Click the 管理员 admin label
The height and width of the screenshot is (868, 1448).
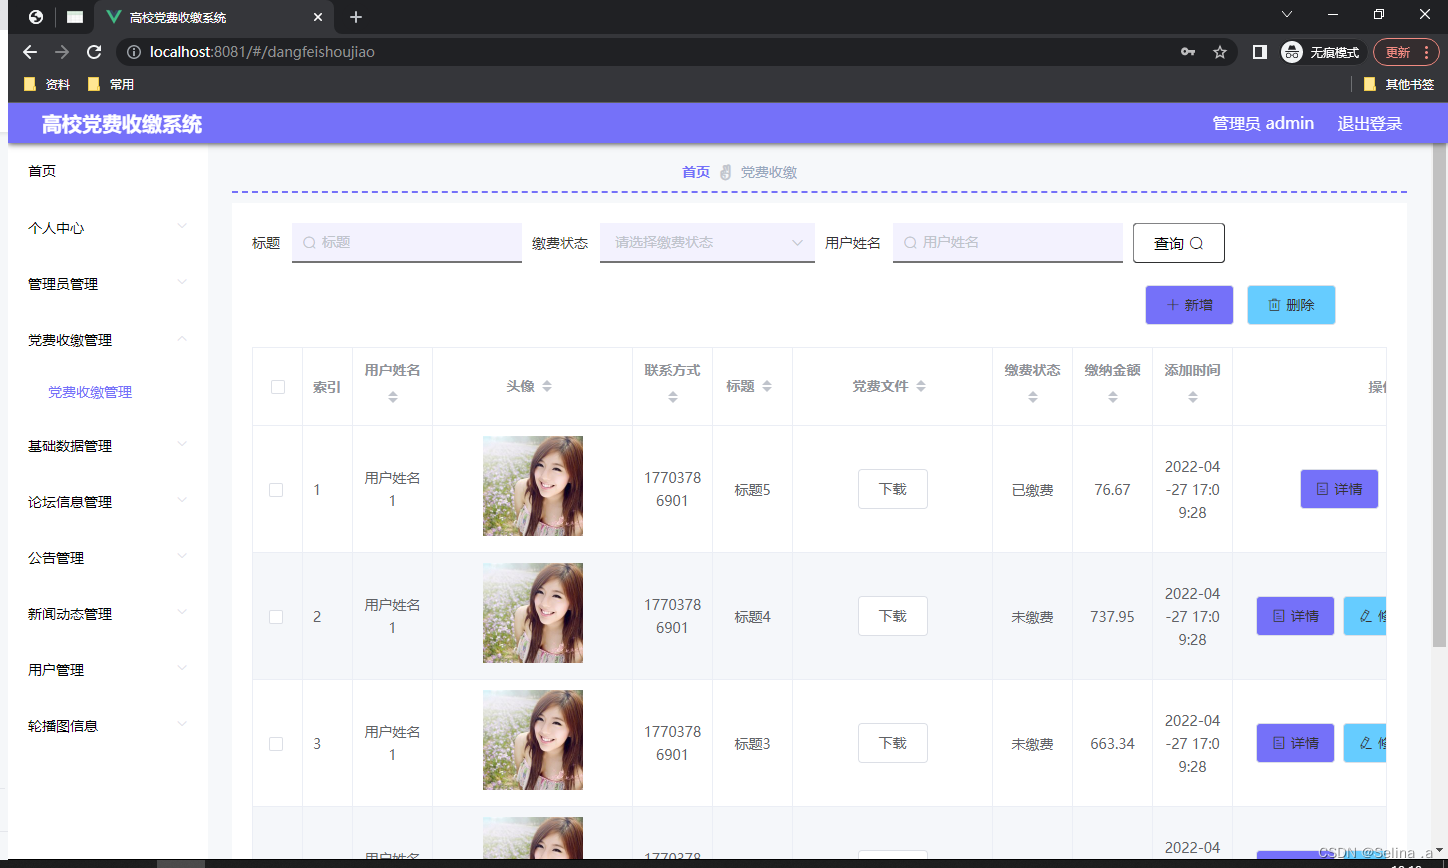point(1263,123)
